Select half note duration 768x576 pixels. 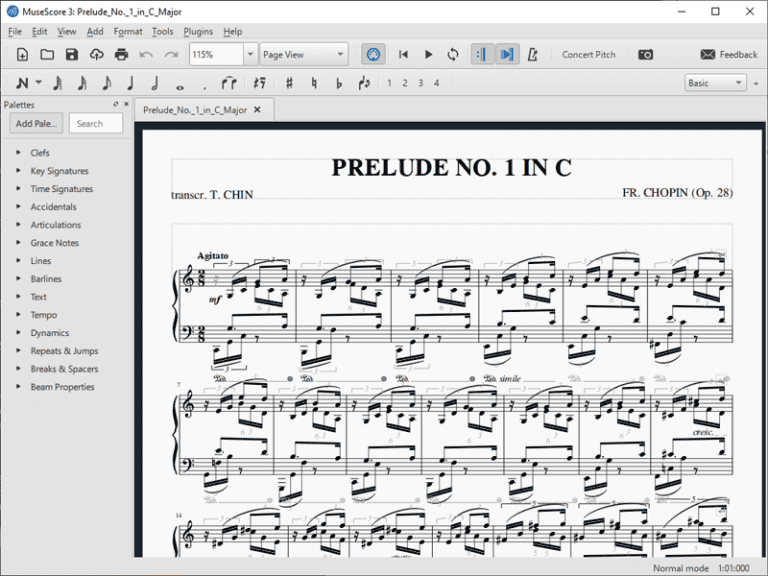[155, 83]
